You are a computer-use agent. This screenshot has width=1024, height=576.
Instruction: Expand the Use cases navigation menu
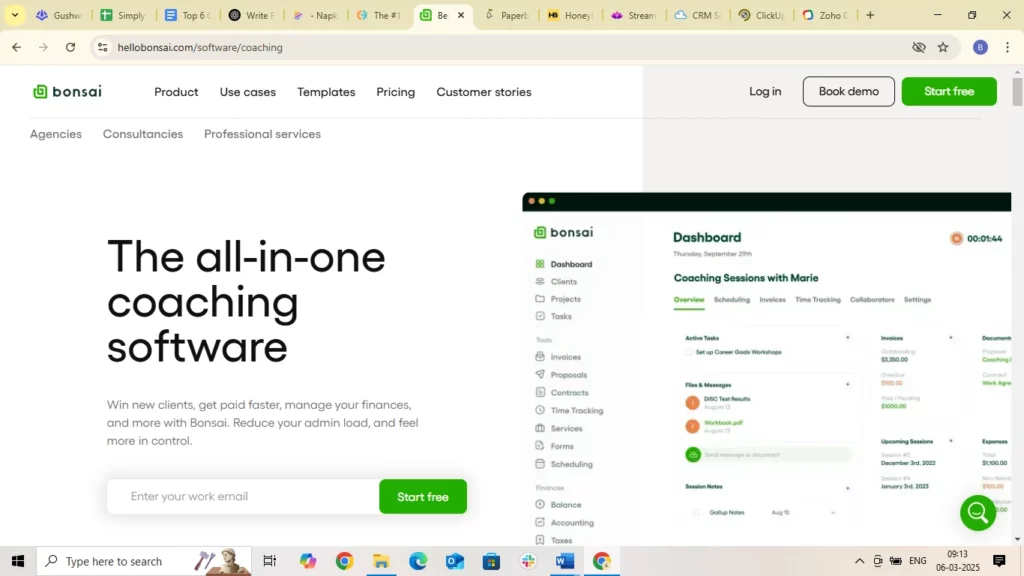click(247, 92)
